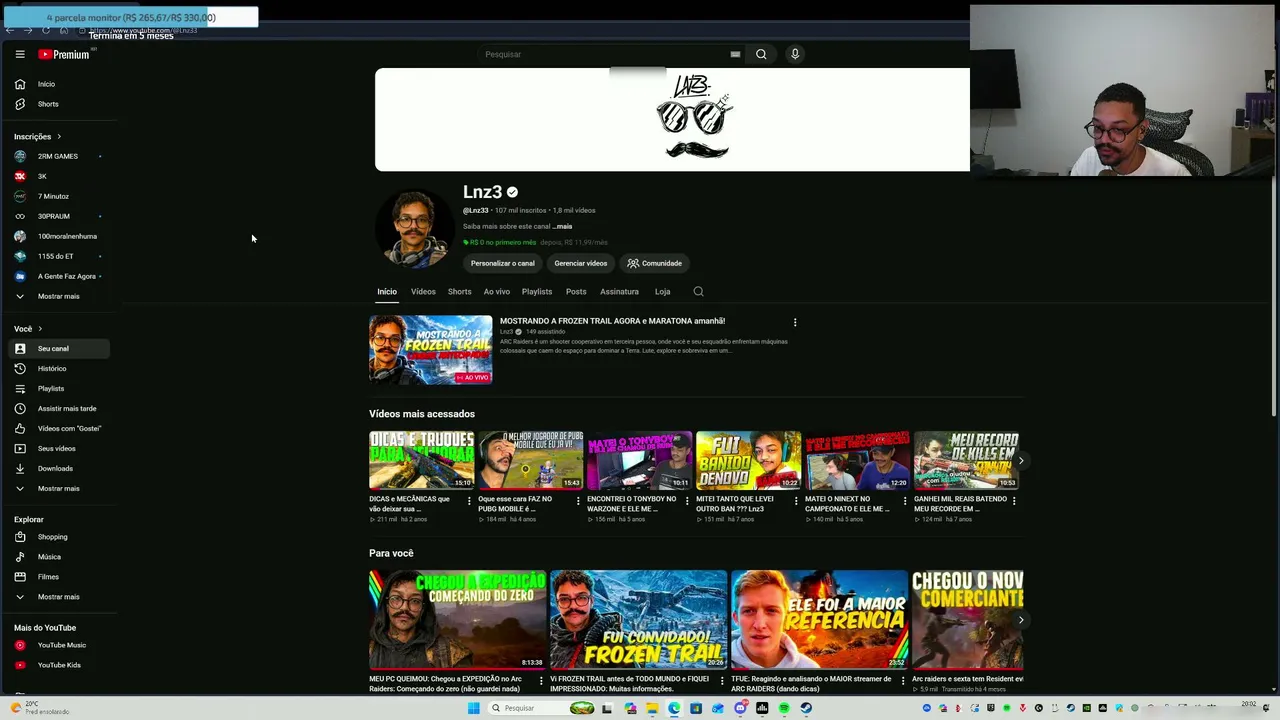Image resolution: width=1280 pixels, height=720 pixels.
Task: Expand Mostrar mais under Inscrições
Action: point(59,296)
